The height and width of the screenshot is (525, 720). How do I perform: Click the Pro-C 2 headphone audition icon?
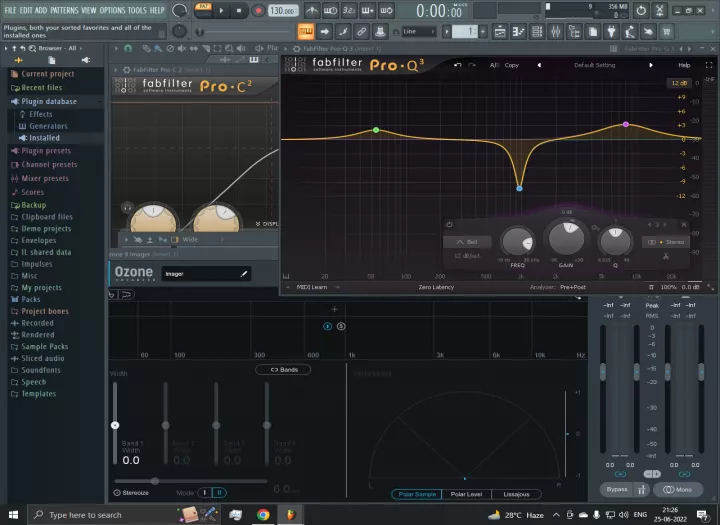[x=127, y=208]
